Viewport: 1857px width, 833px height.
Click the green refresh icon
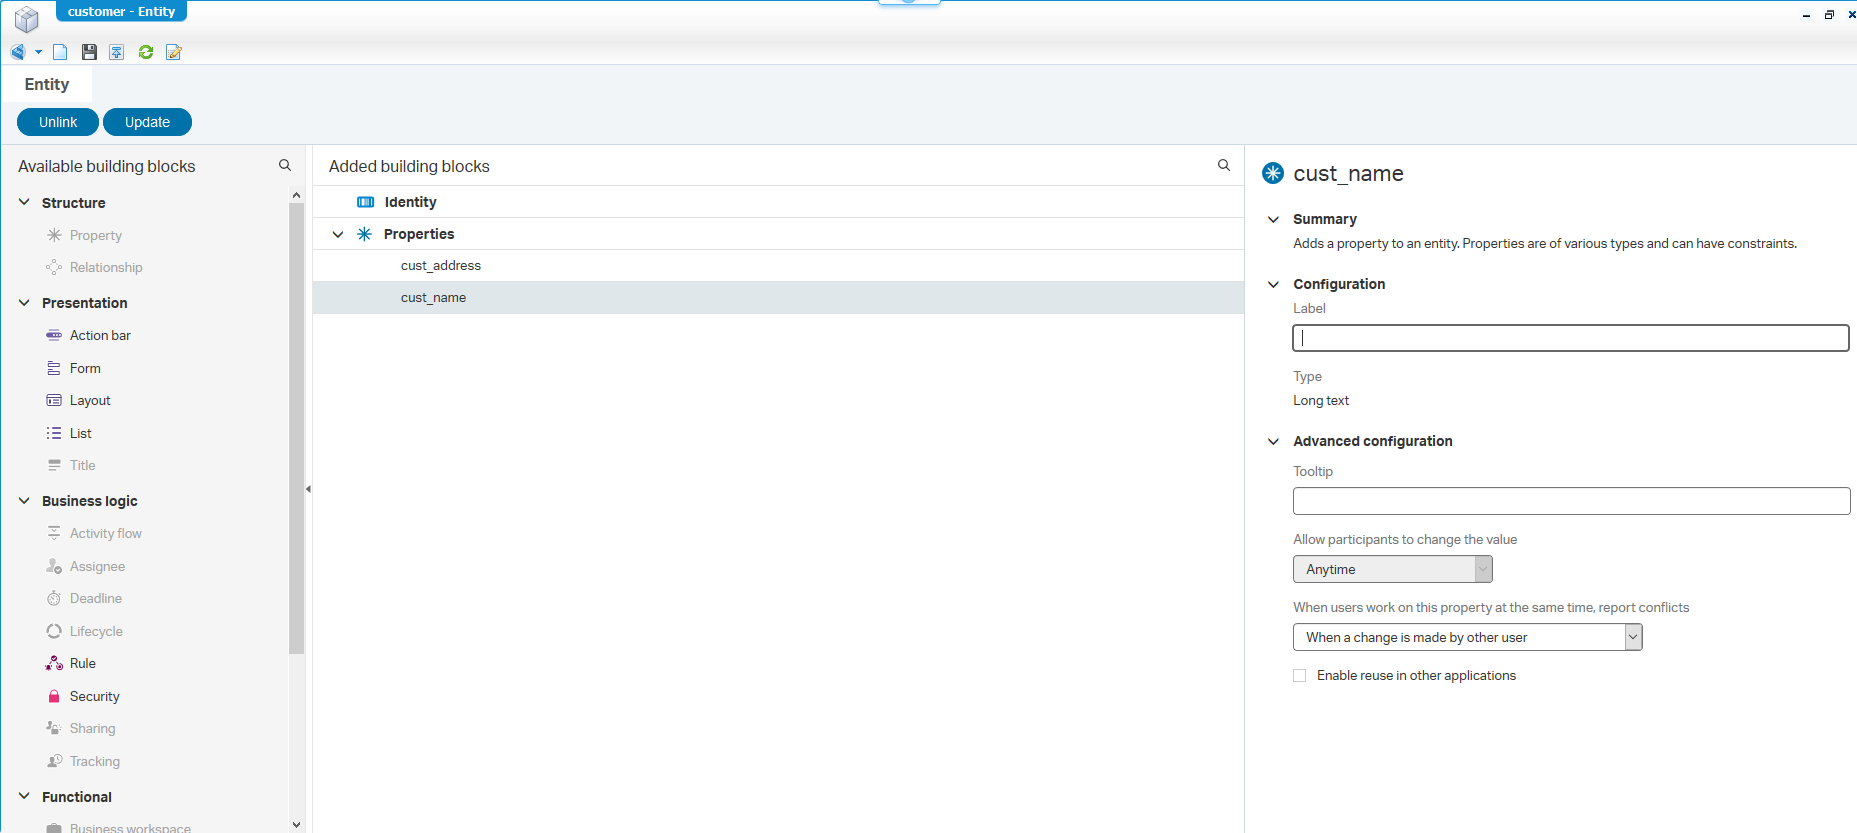tap(146, 52)
